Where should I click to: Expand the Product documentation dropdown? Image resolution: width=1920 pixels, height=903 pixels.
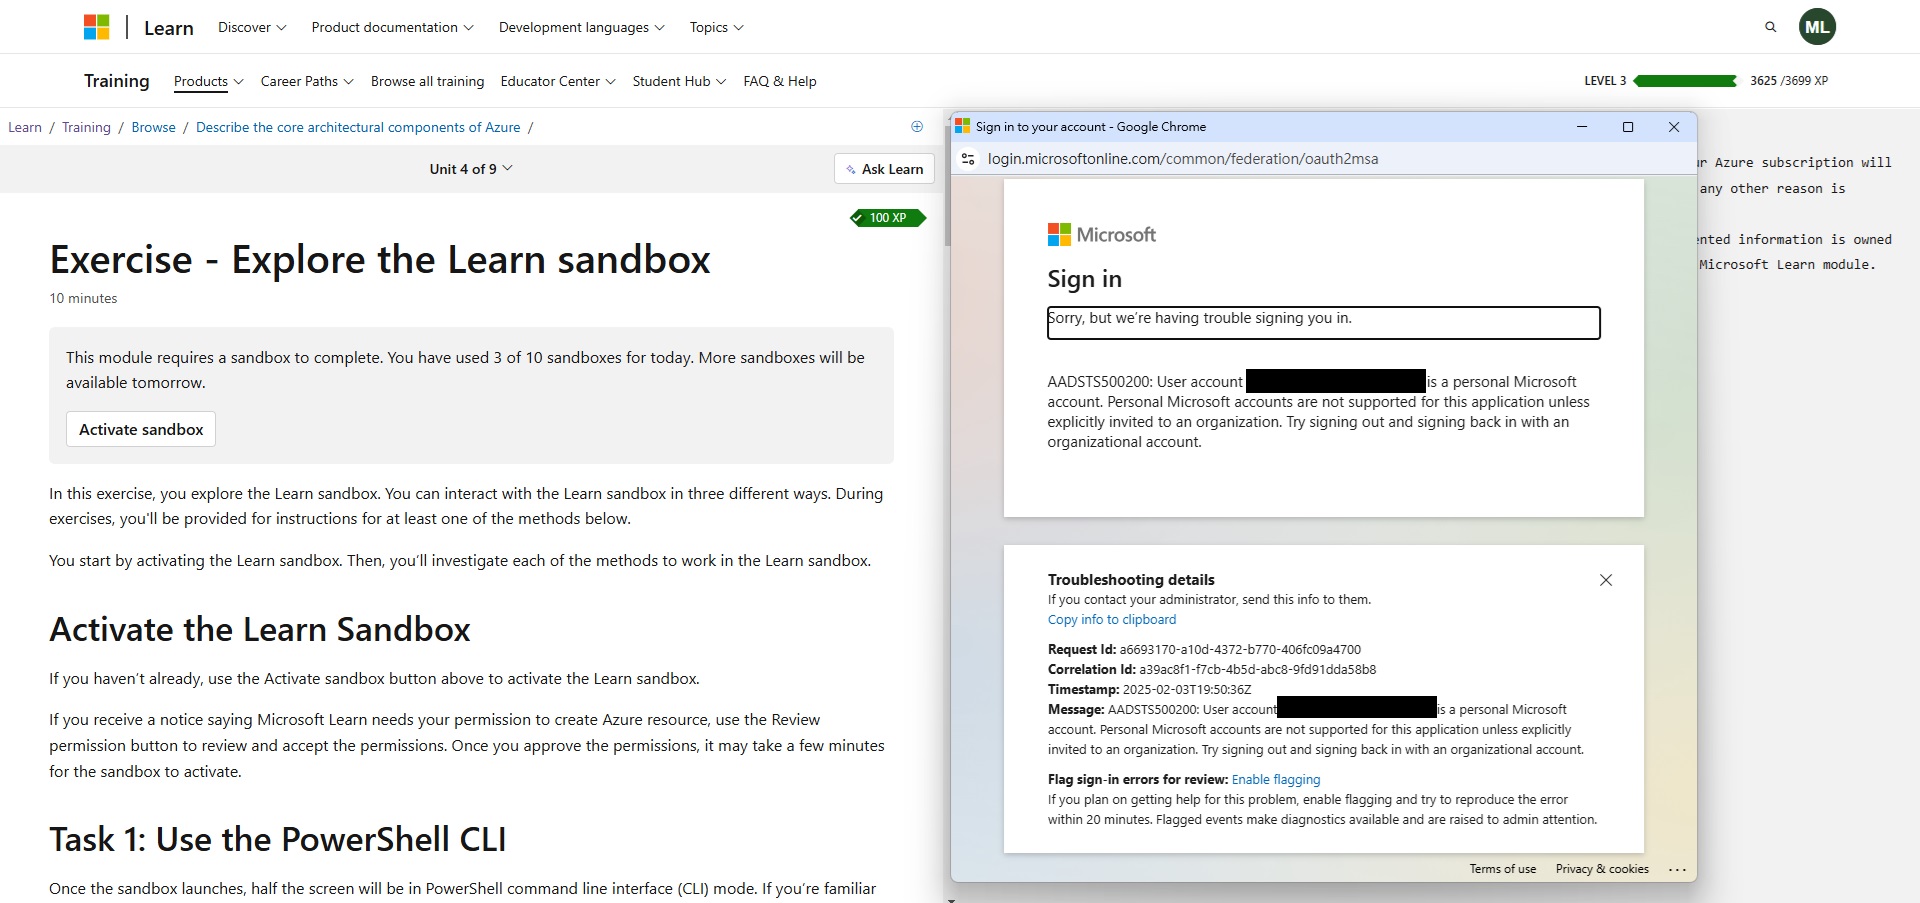click(x=392, y=27)
